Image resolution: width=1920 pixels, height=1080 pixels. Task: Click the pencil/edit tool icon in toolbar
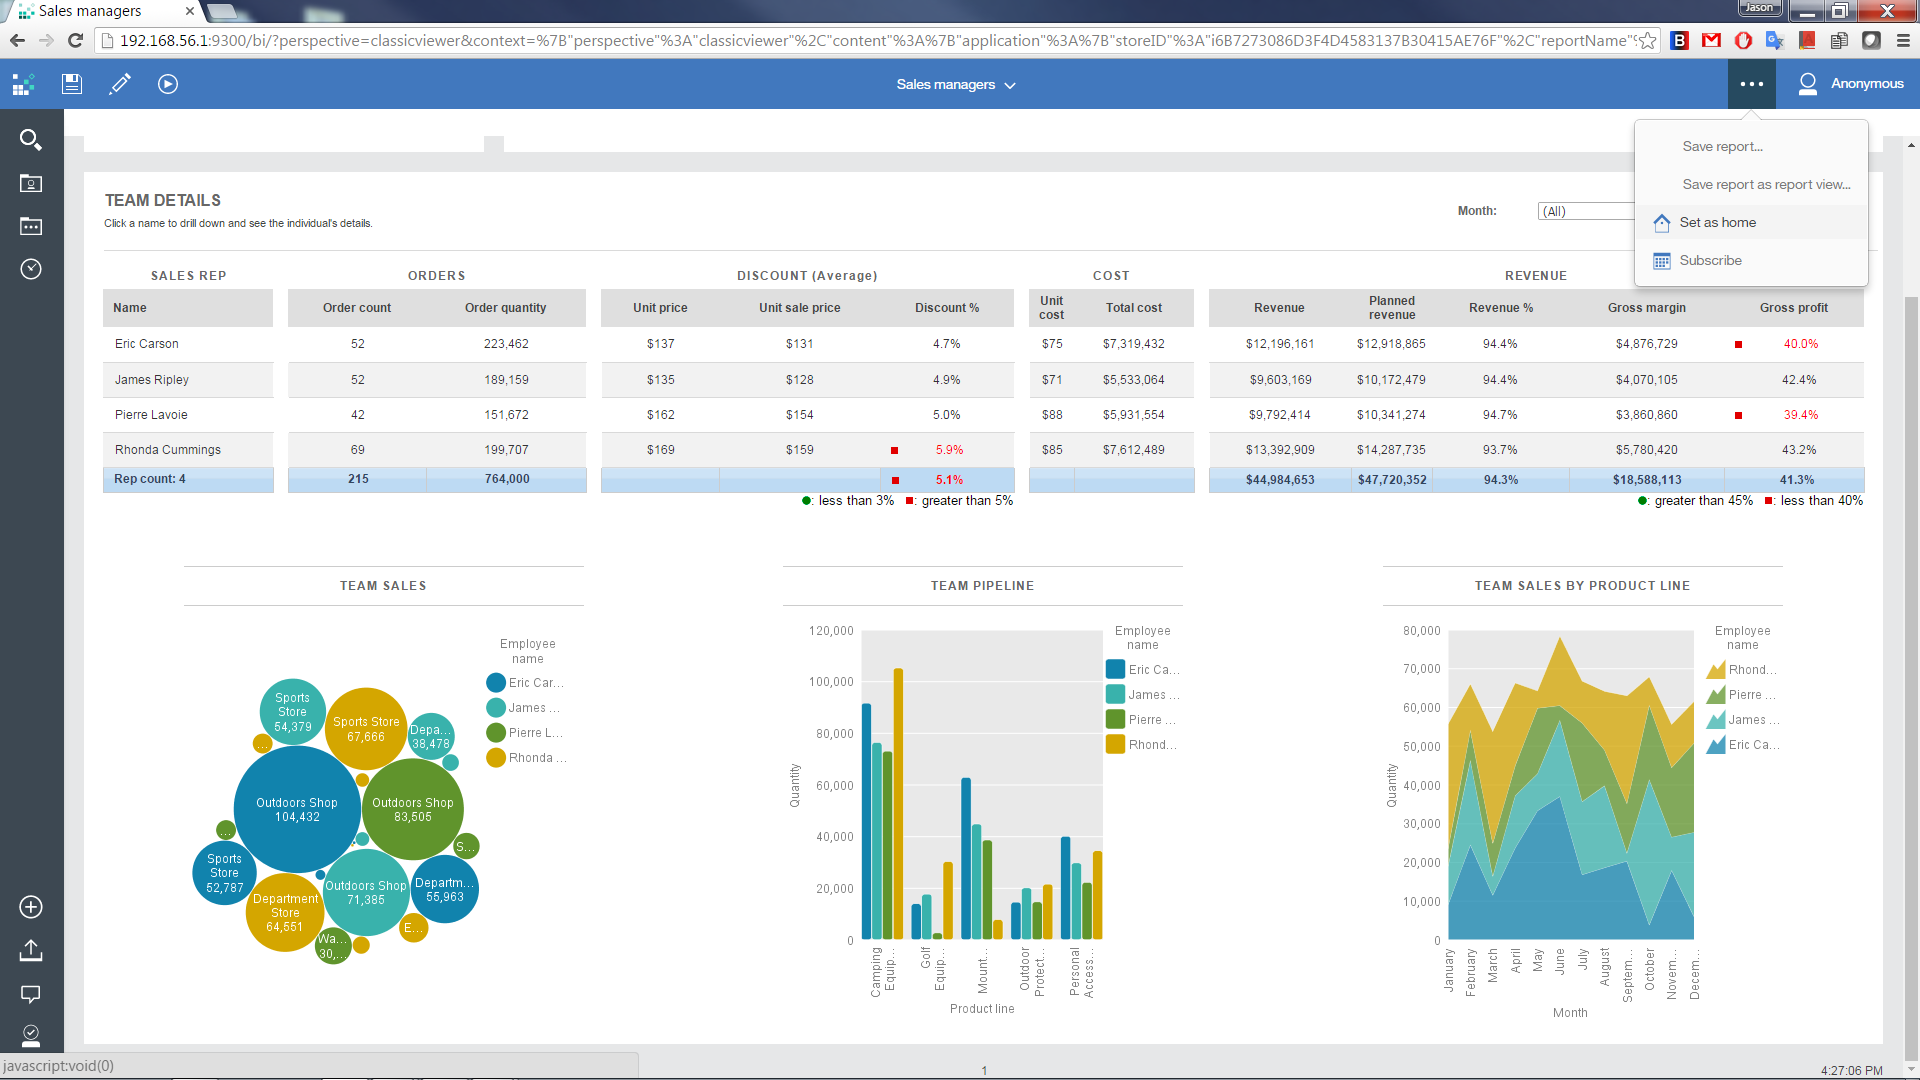(x=120, y=83)
